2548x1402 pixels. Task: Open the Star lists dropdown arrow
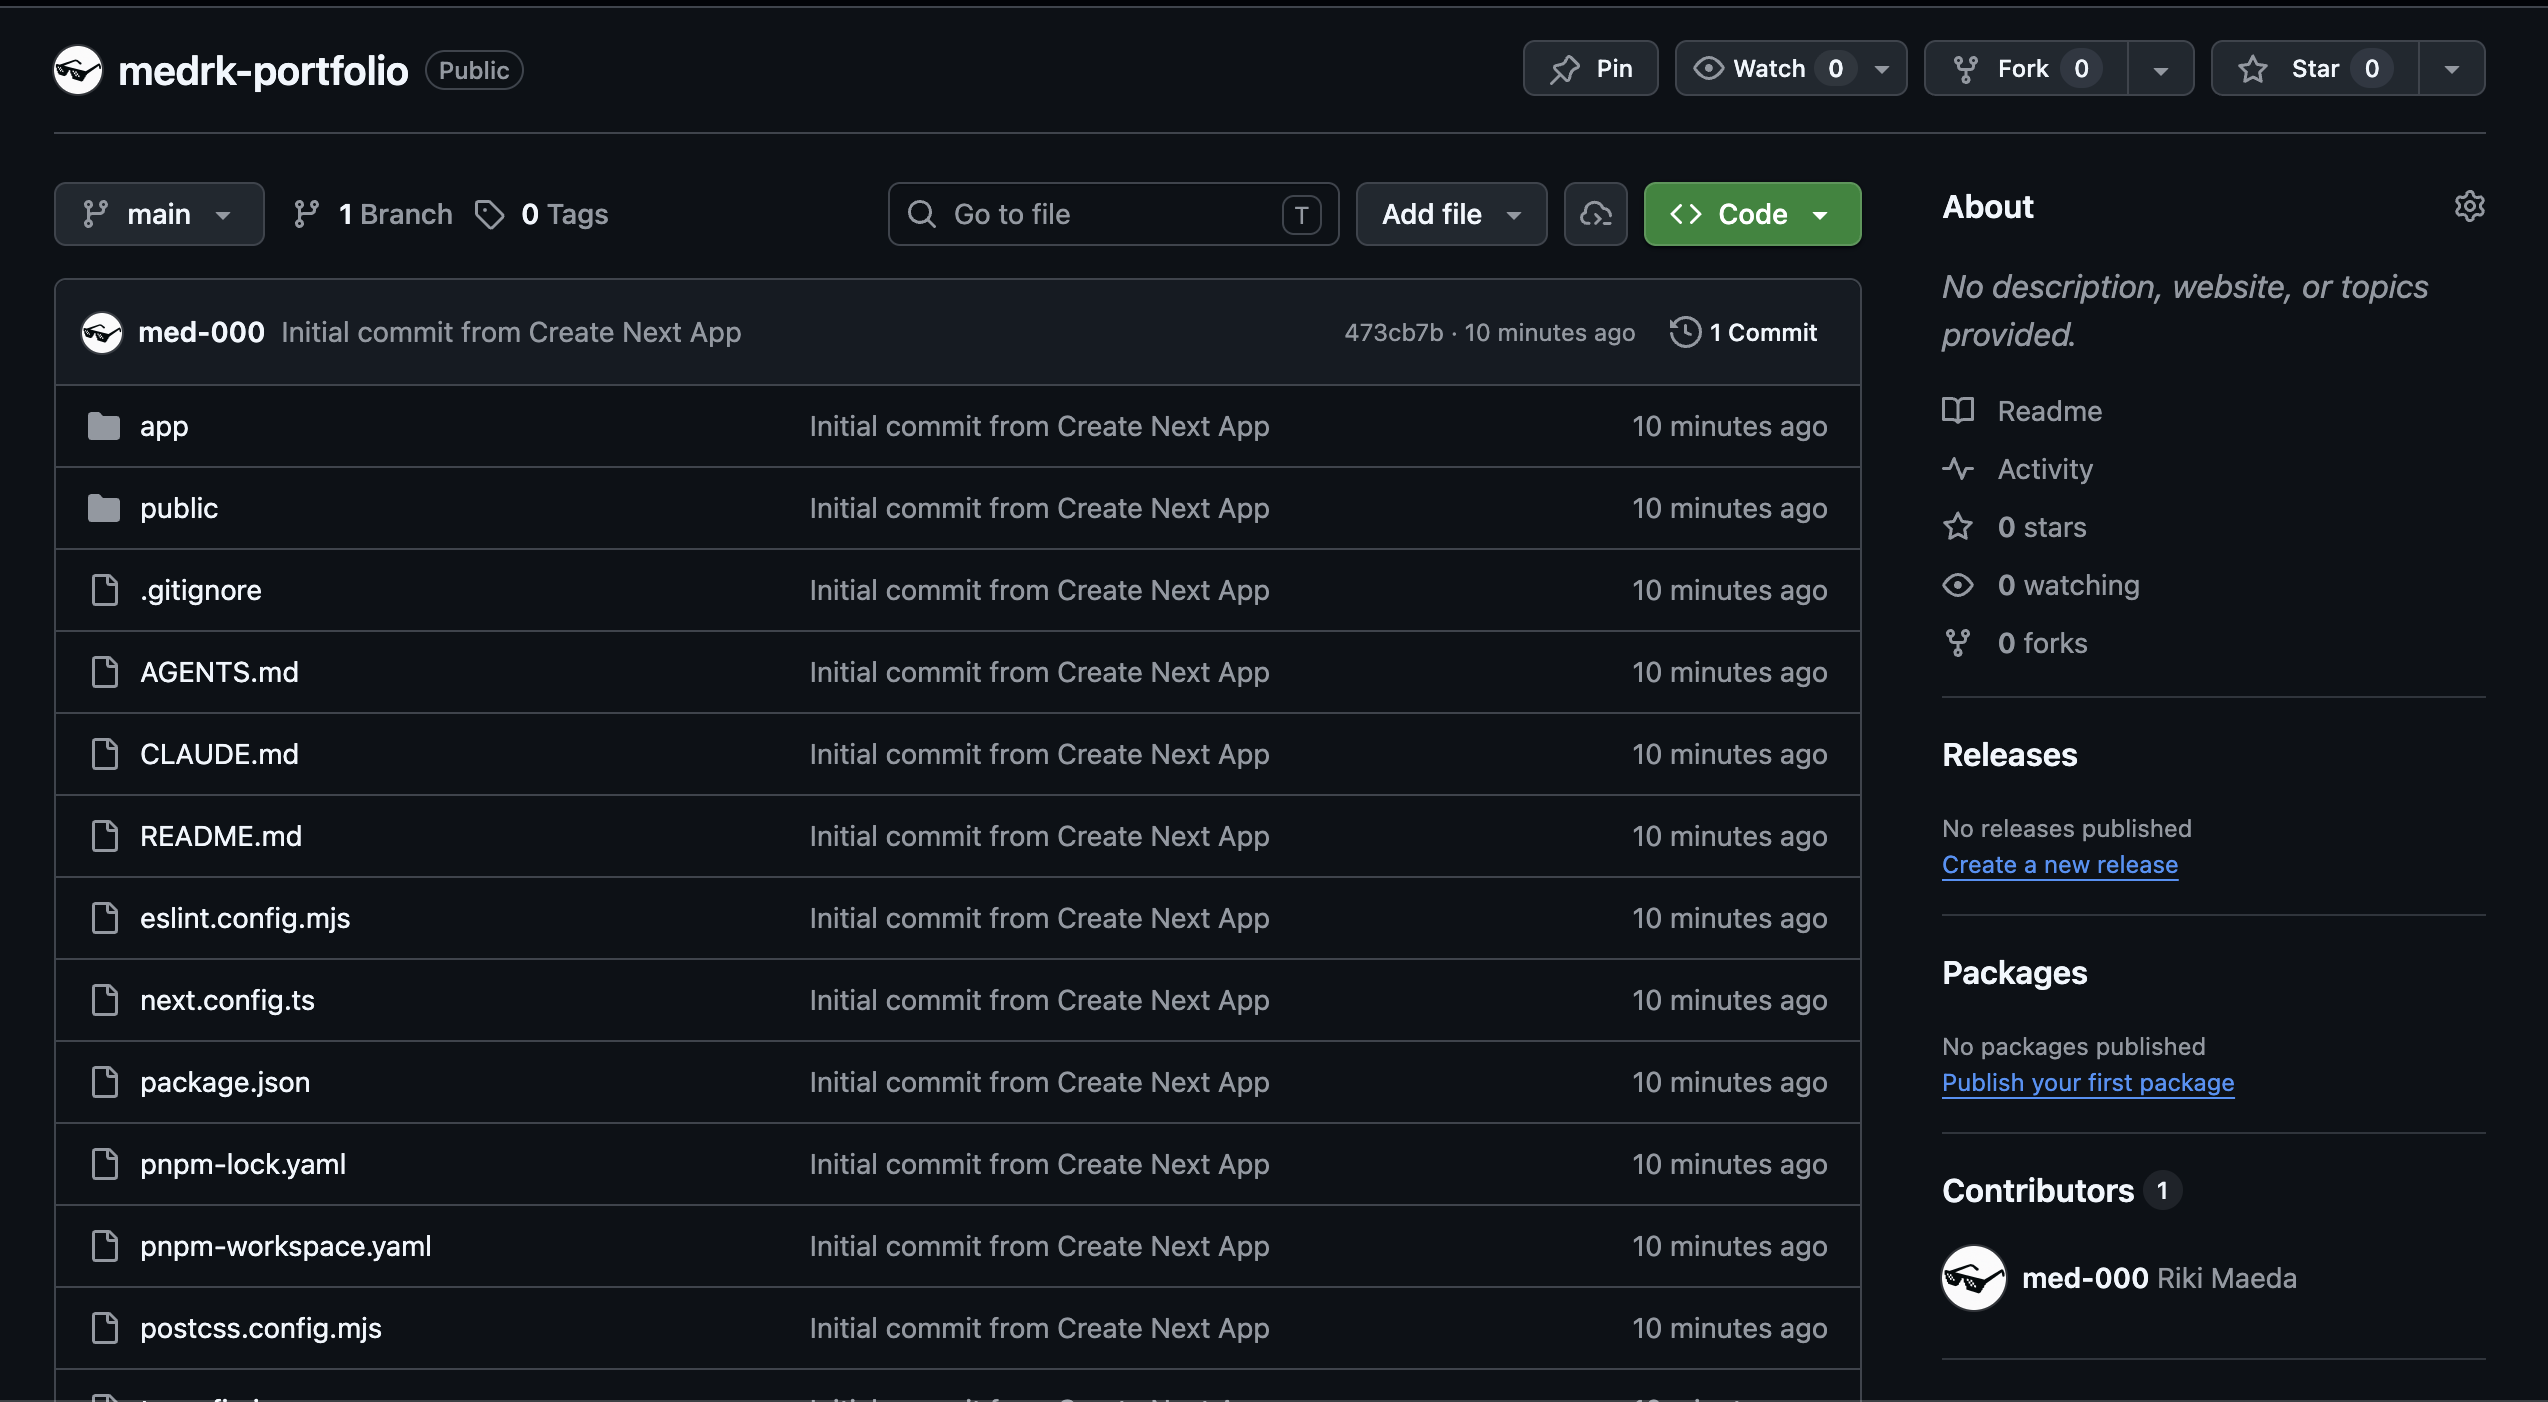(x=2452, y=69)
